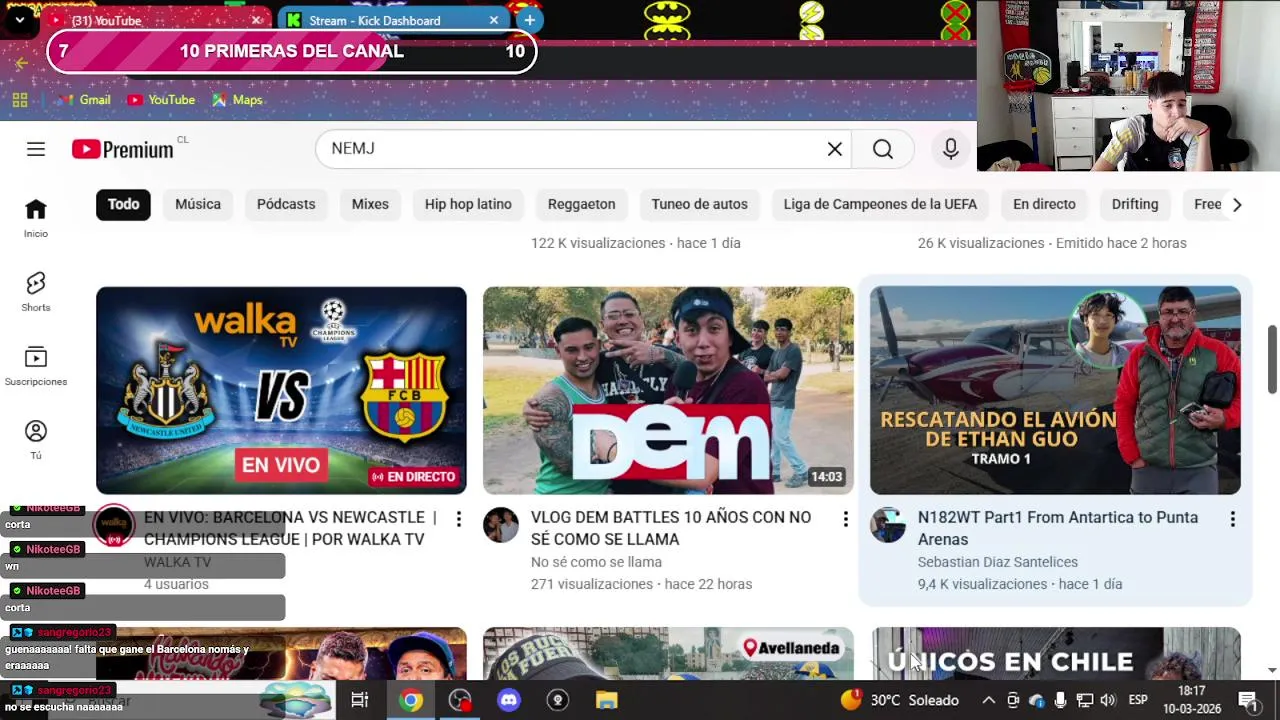
Task: Open the 18:17 clock and calendar
Action: point(1192,699)
